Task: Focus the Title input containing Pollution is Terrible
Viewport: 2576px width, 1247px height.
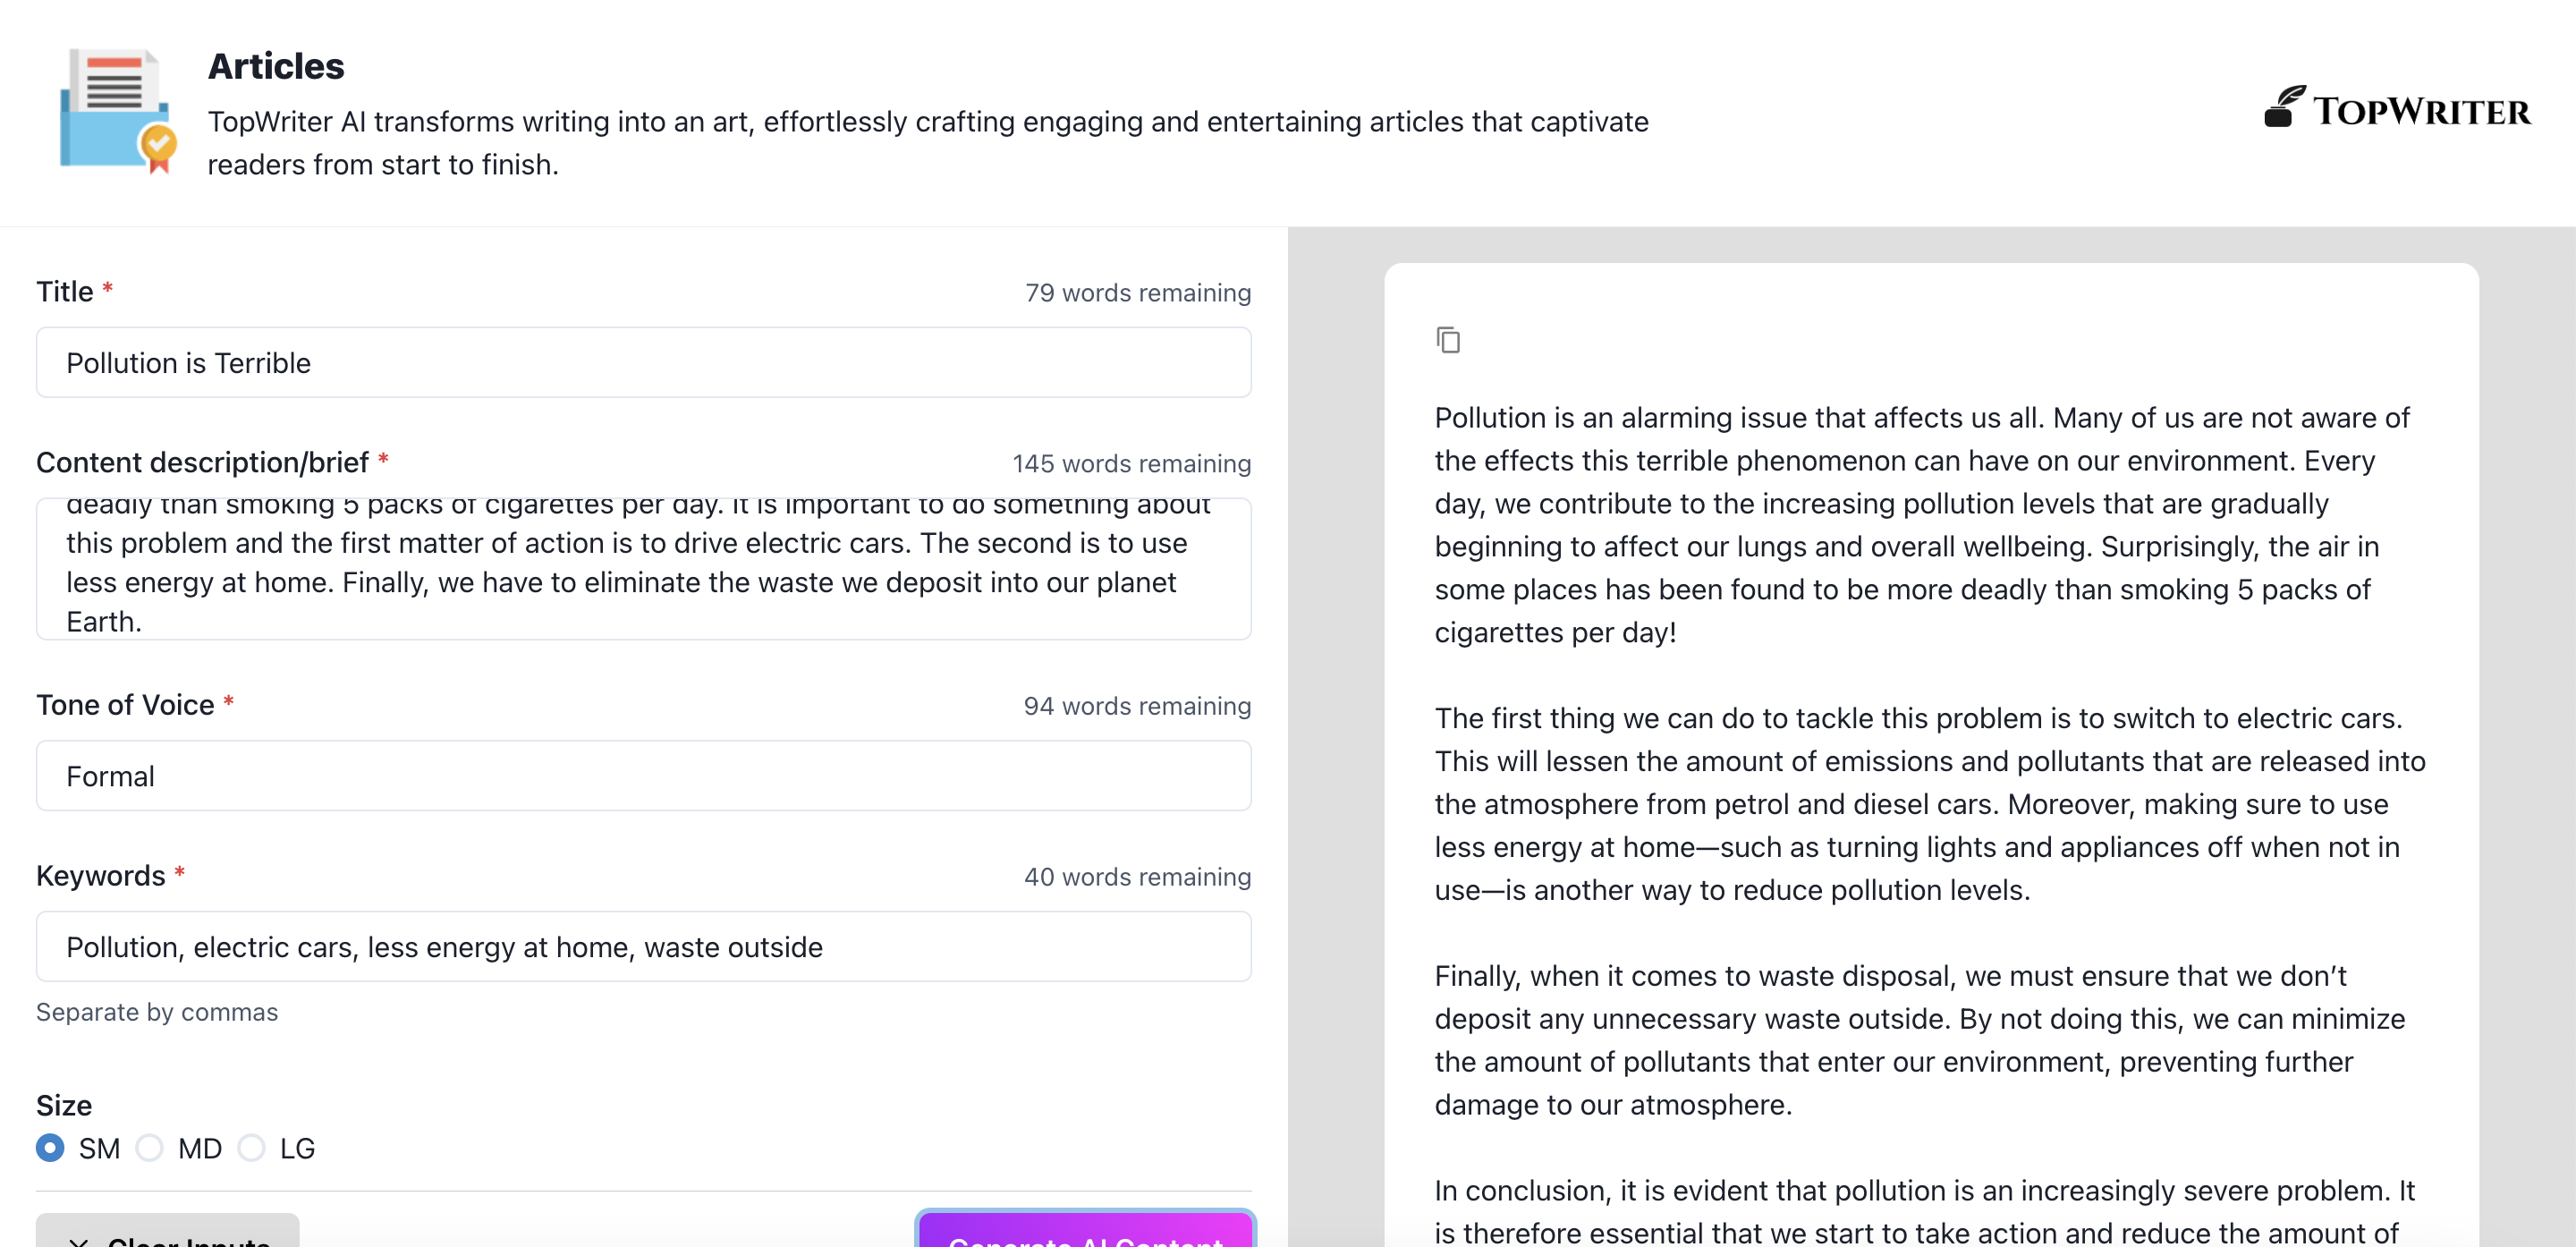Action: coord(644,363)
